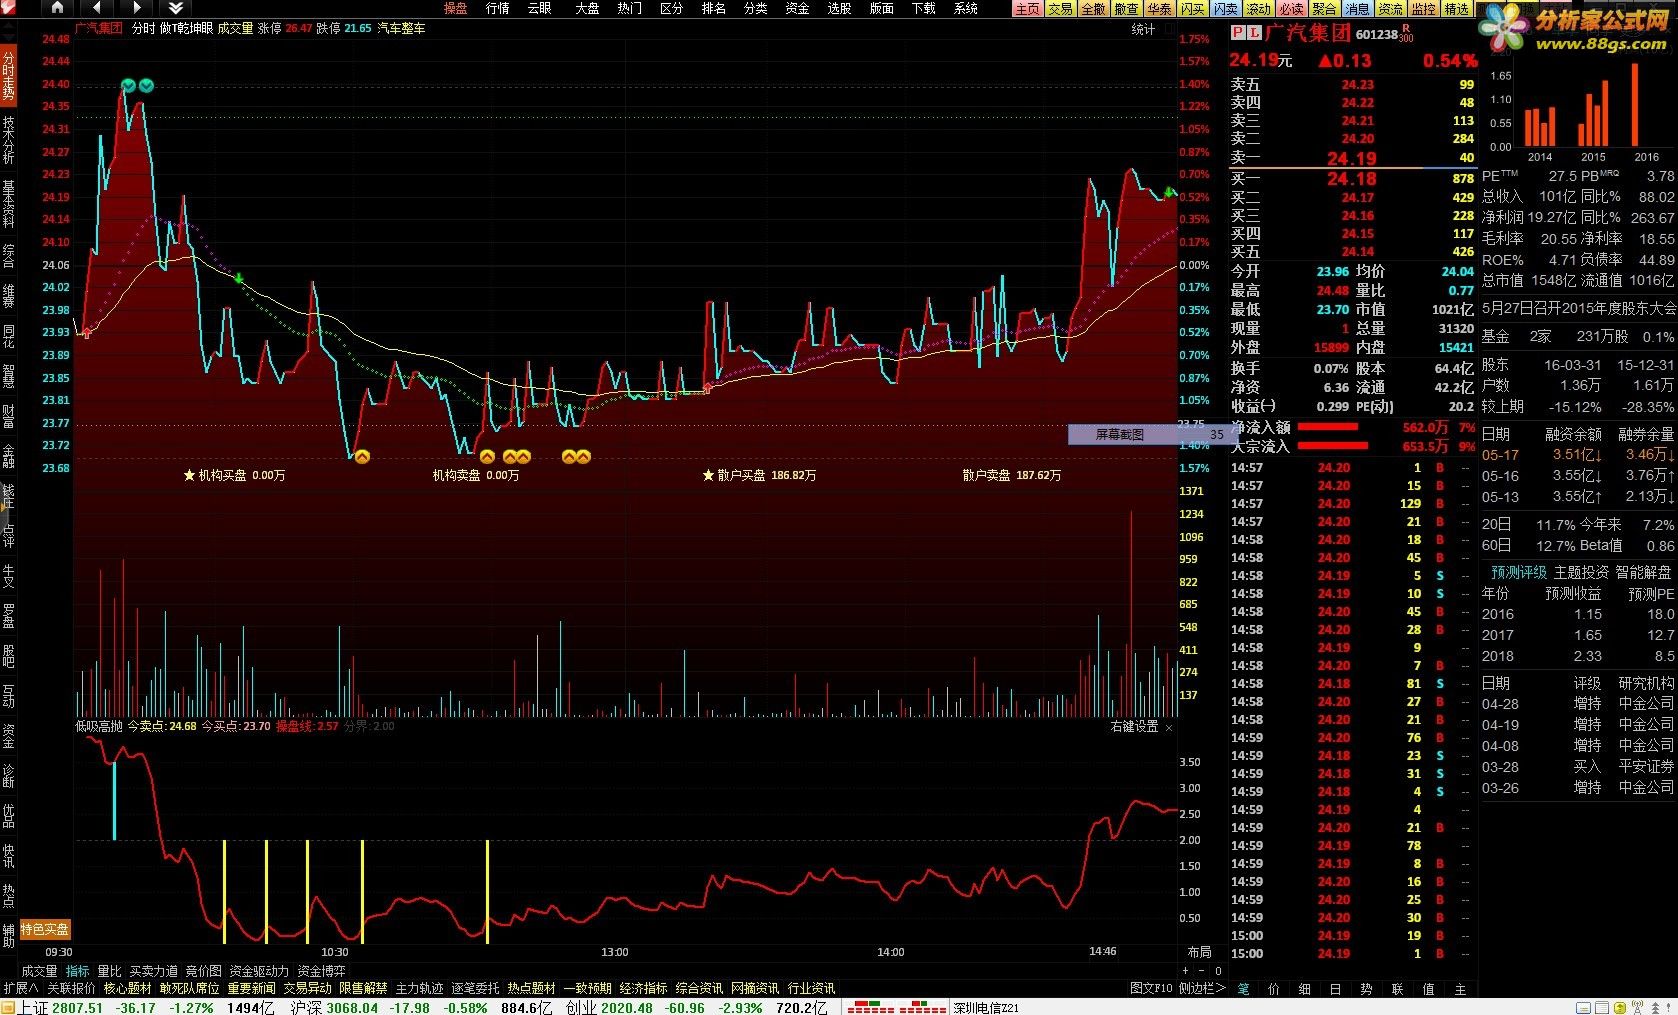Screen dimensions: 1678x1015
Task: Select the 势 tab under tick list
Action: pos(1366,989)
